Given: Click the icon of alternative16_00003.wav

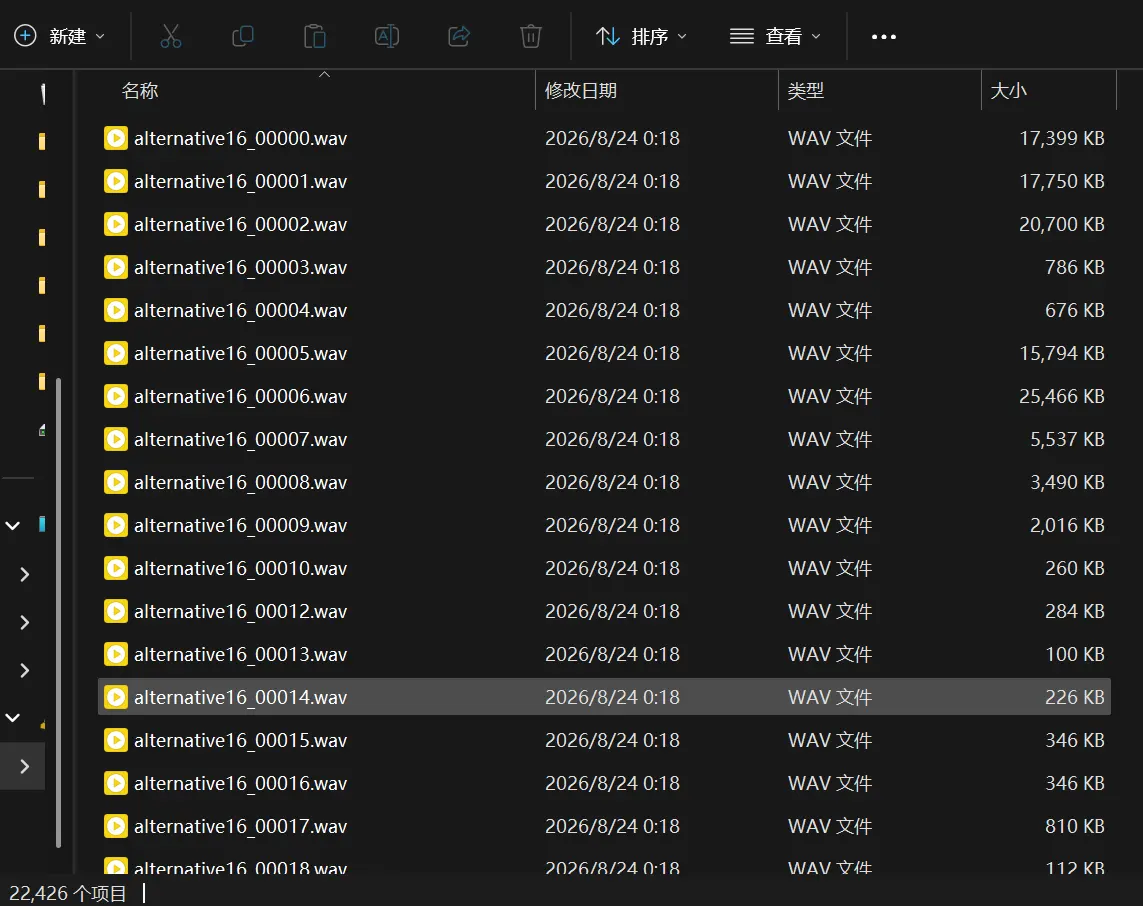Looking at the screenshot, I should (x=116, y=267).
